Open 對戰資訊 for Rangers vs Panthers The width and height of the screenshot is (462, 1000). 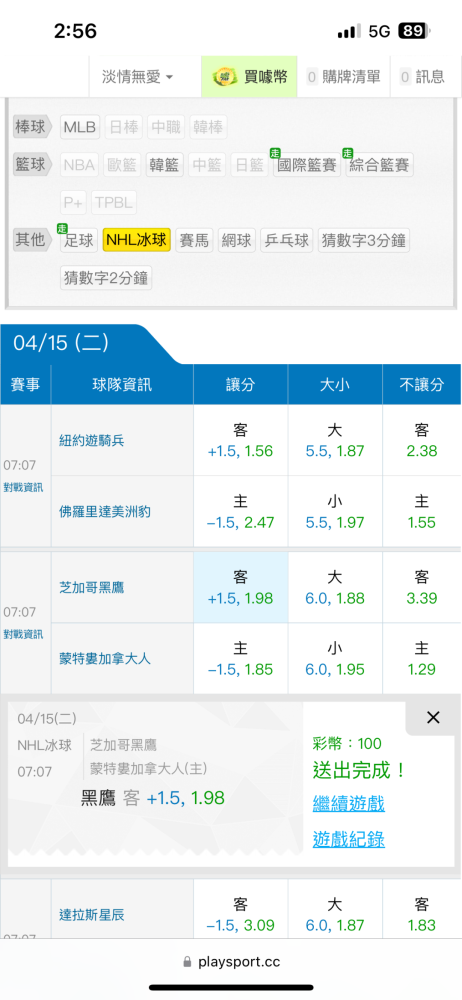click(24, 487)
